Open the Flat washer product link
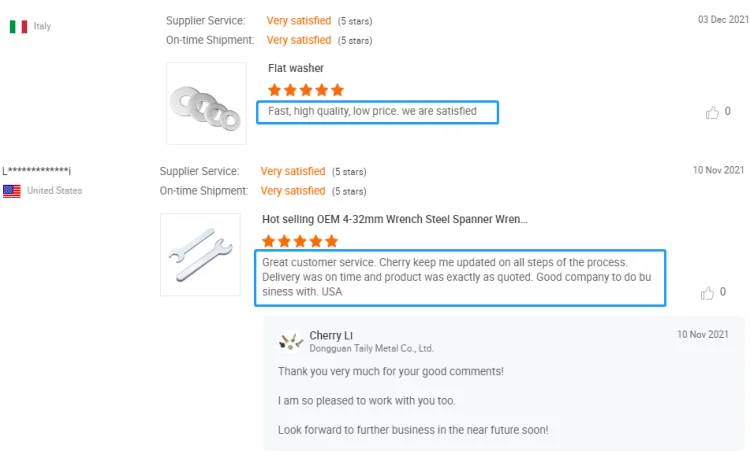 coord(296,69)
